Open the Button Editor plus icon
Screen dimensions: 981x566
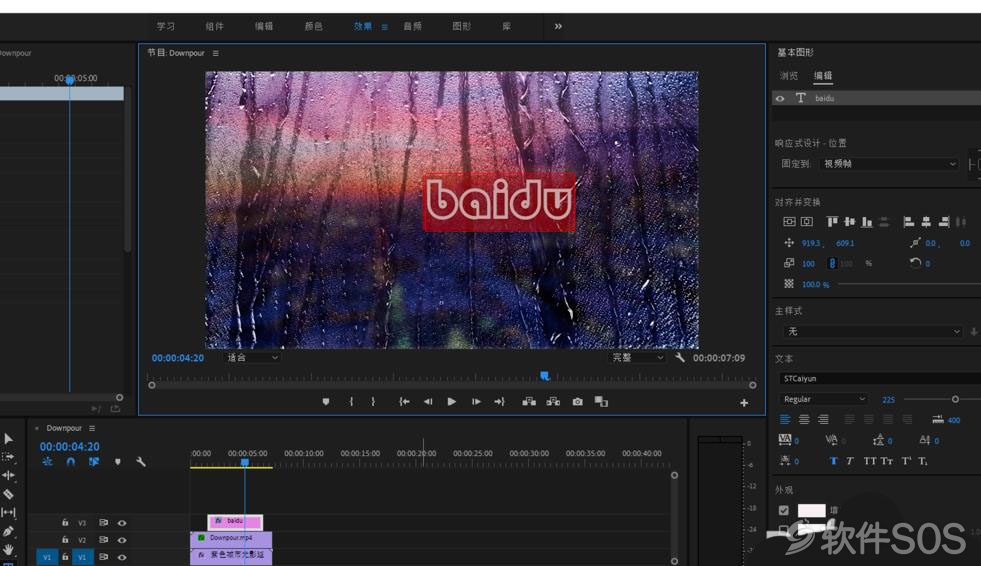[x=744, y=403]
